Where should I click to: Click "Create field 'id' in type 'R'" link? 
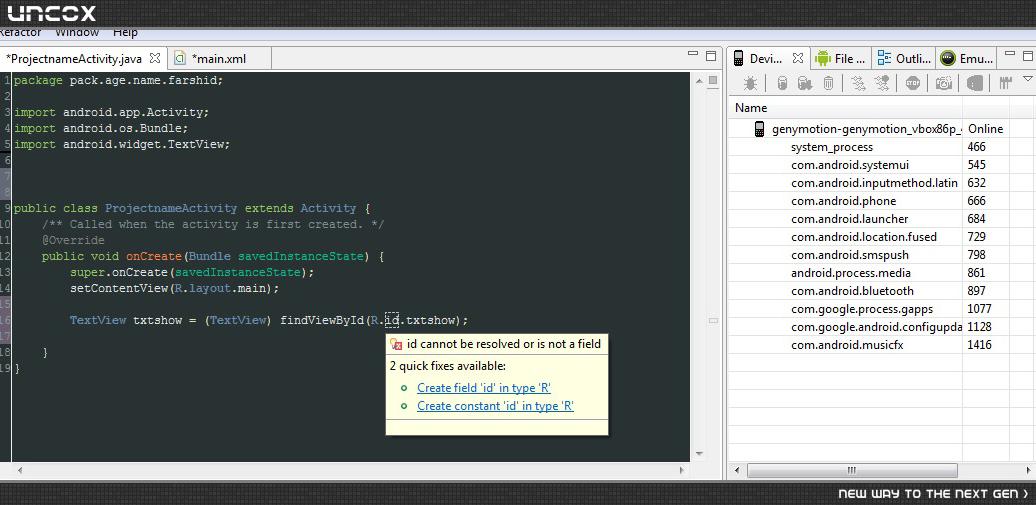click(x=484, y=388)
